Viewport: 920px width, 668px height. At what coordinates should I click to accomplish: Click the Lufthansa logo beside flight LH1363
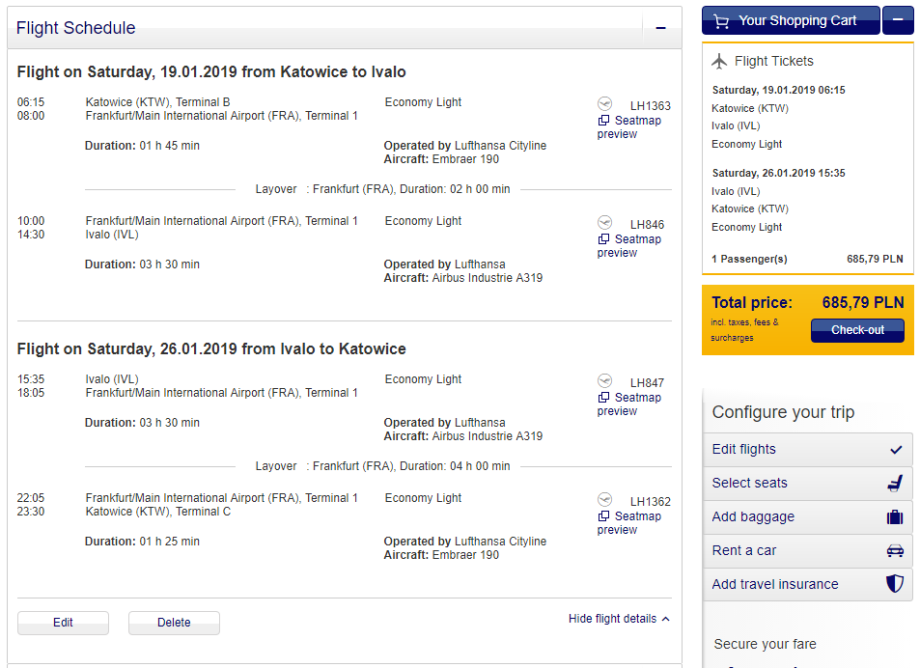[604, 104]
